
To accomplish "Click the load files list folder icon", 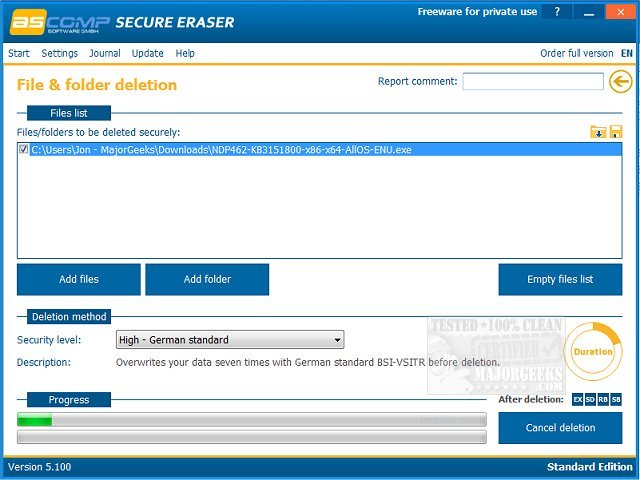I will (598, 132).
